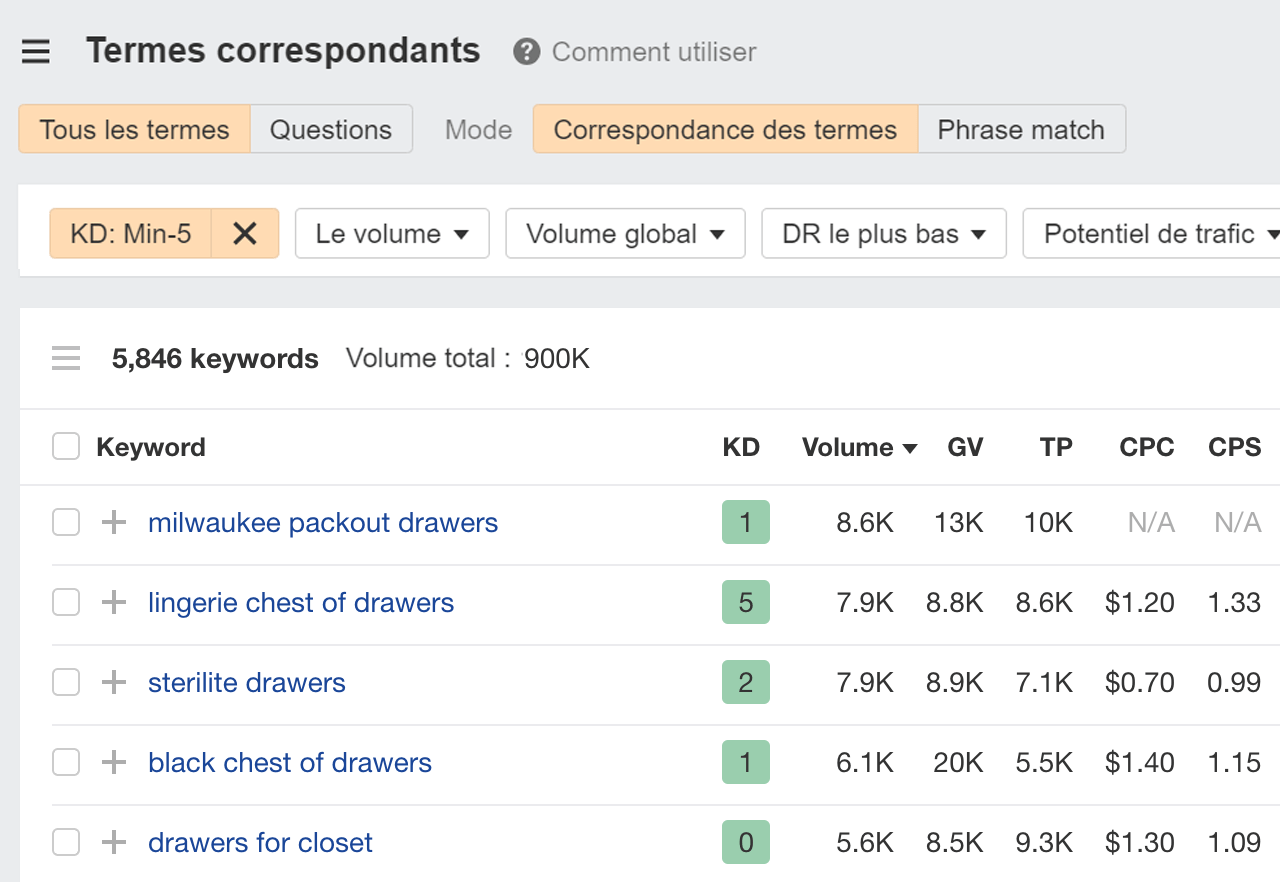Check the milwaukee packout drawers row

point(65,521)
